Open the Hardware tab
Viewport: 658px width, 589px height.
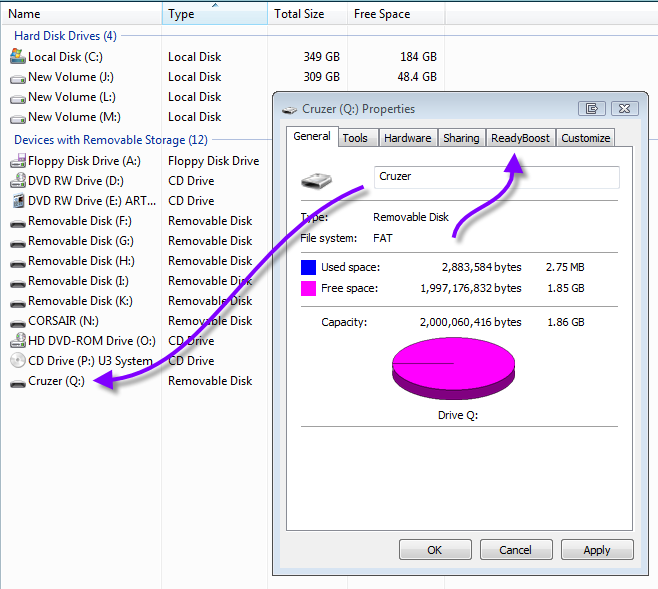point(407,138)
